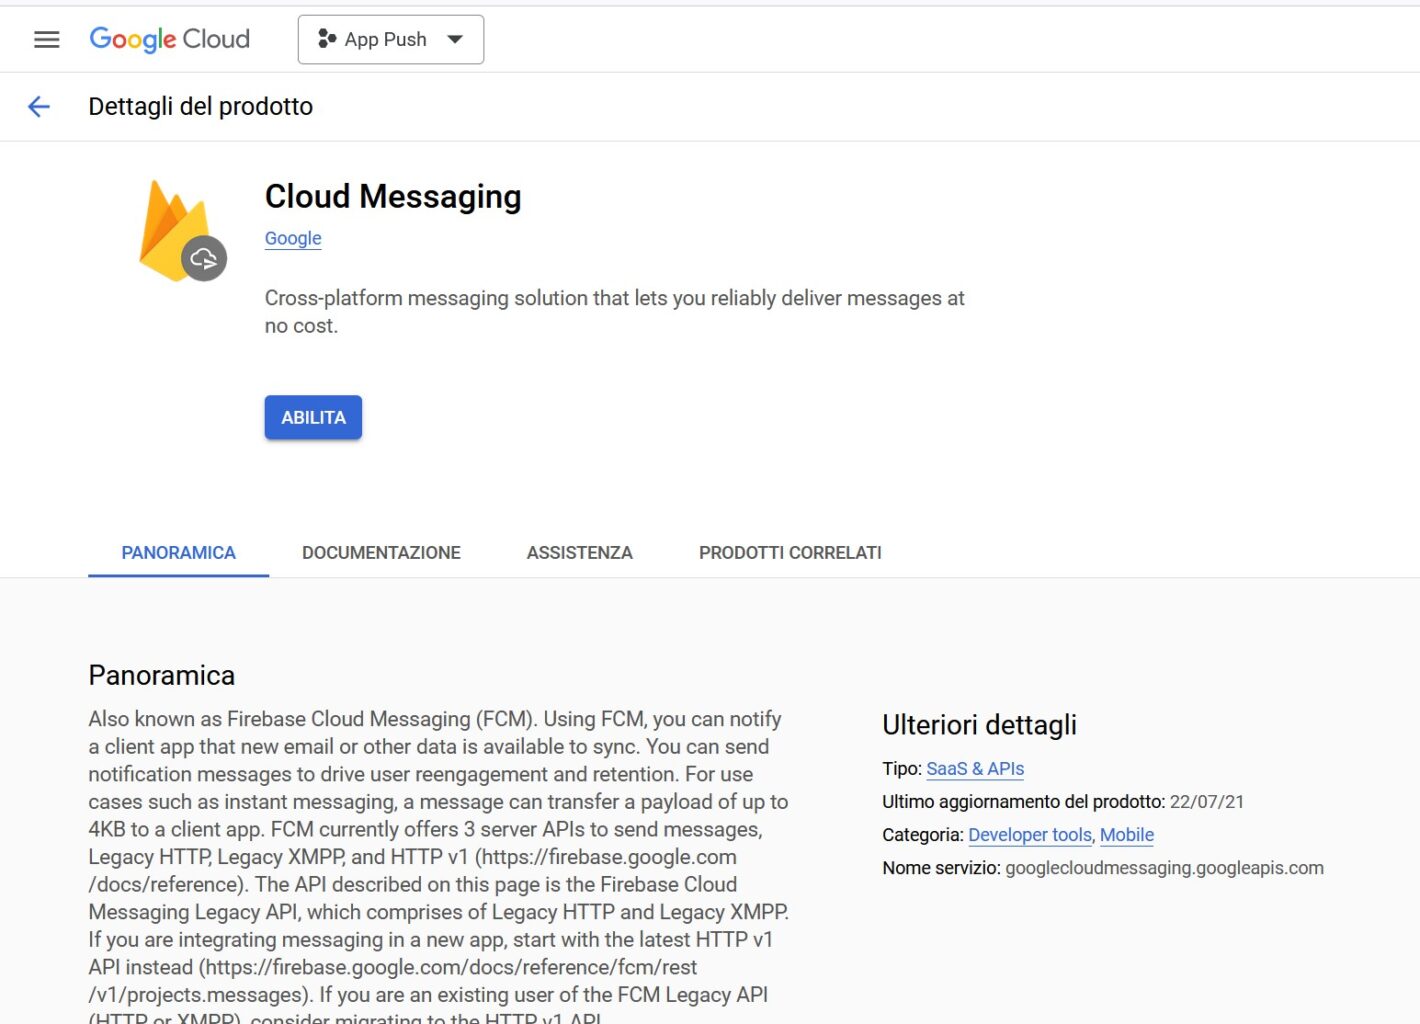Select the PRODOTTI CORRELATI tab
This screenshot has width=1420, height=1024.
pyautogui.click(x=789, y=552)
